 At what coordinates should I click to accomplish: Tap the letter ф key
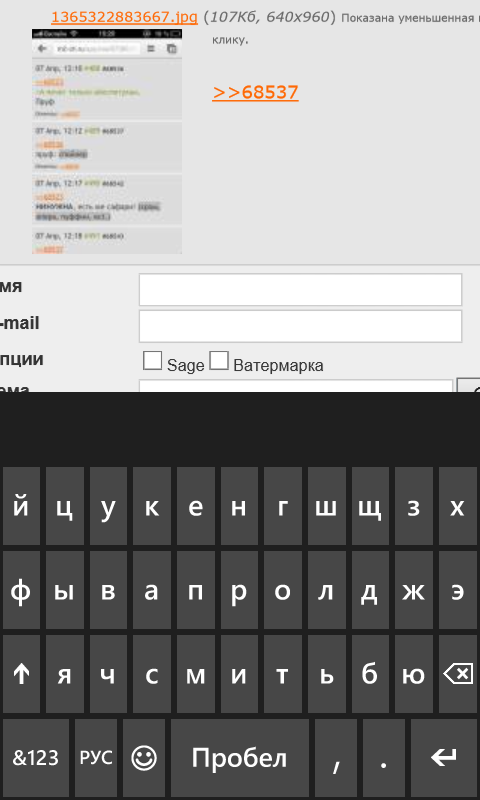21,590
